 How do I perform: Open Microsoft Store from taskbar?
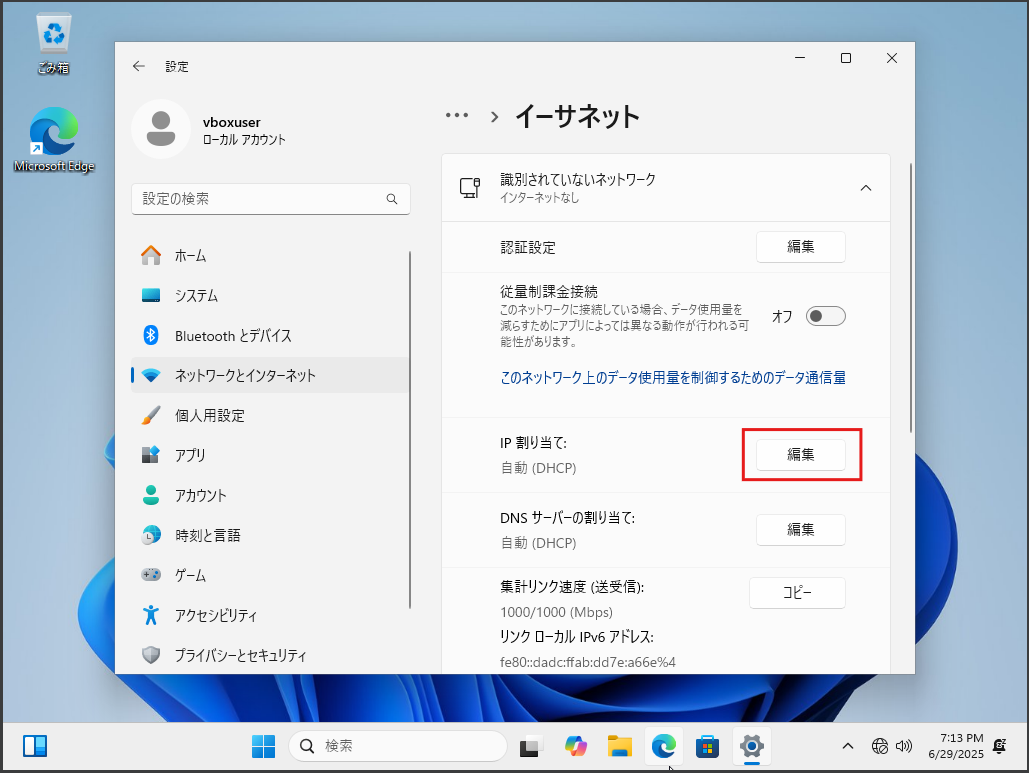(707, 746)
